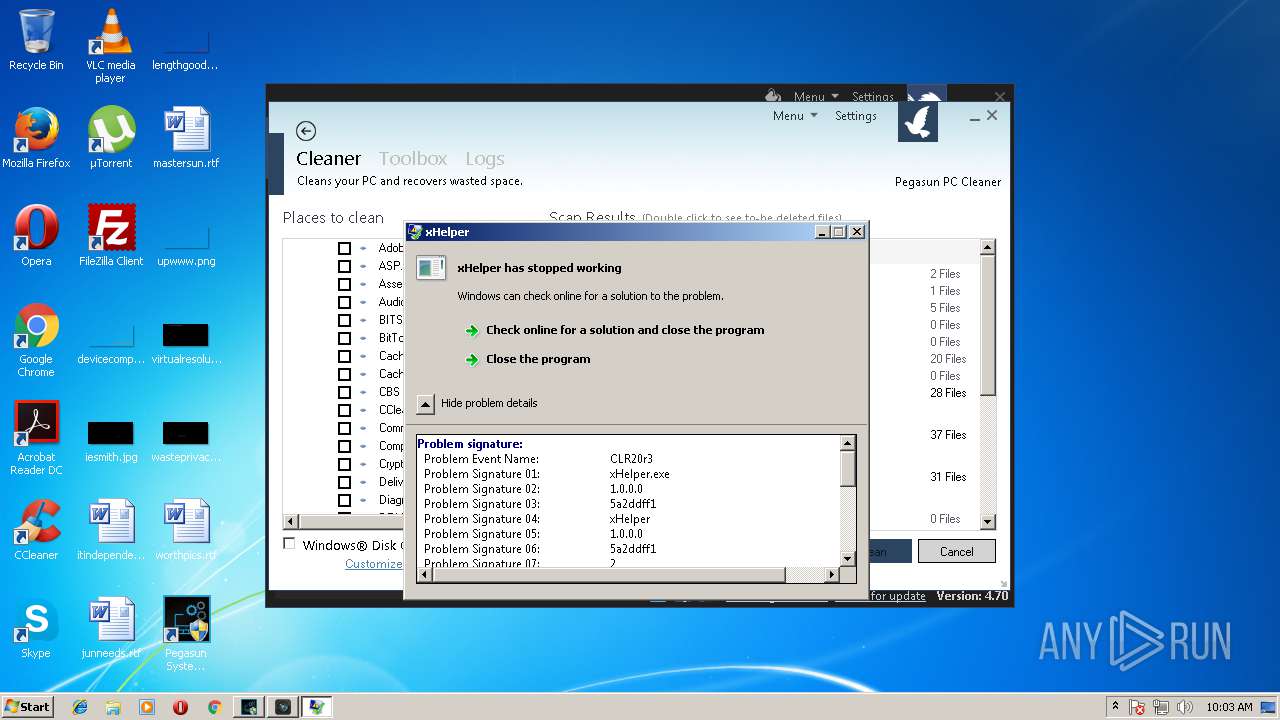Tick the BITS checkbox in Places to clean
The image size is (1280, 720).
click(344, 320)
